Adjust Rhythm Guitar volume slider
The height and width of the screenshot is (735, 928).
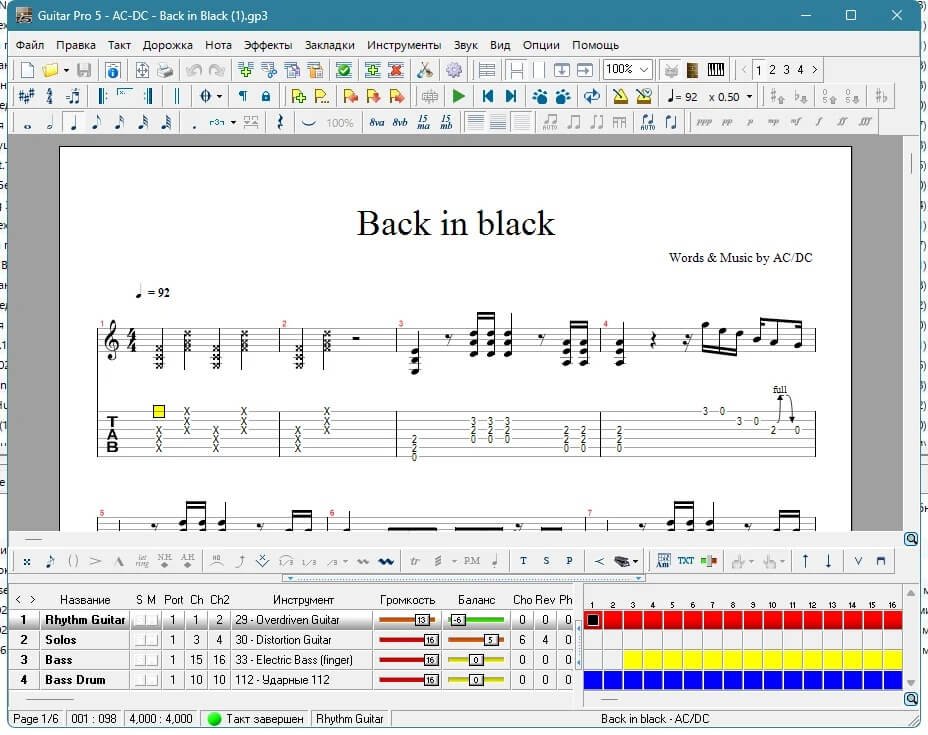[408, 620]
